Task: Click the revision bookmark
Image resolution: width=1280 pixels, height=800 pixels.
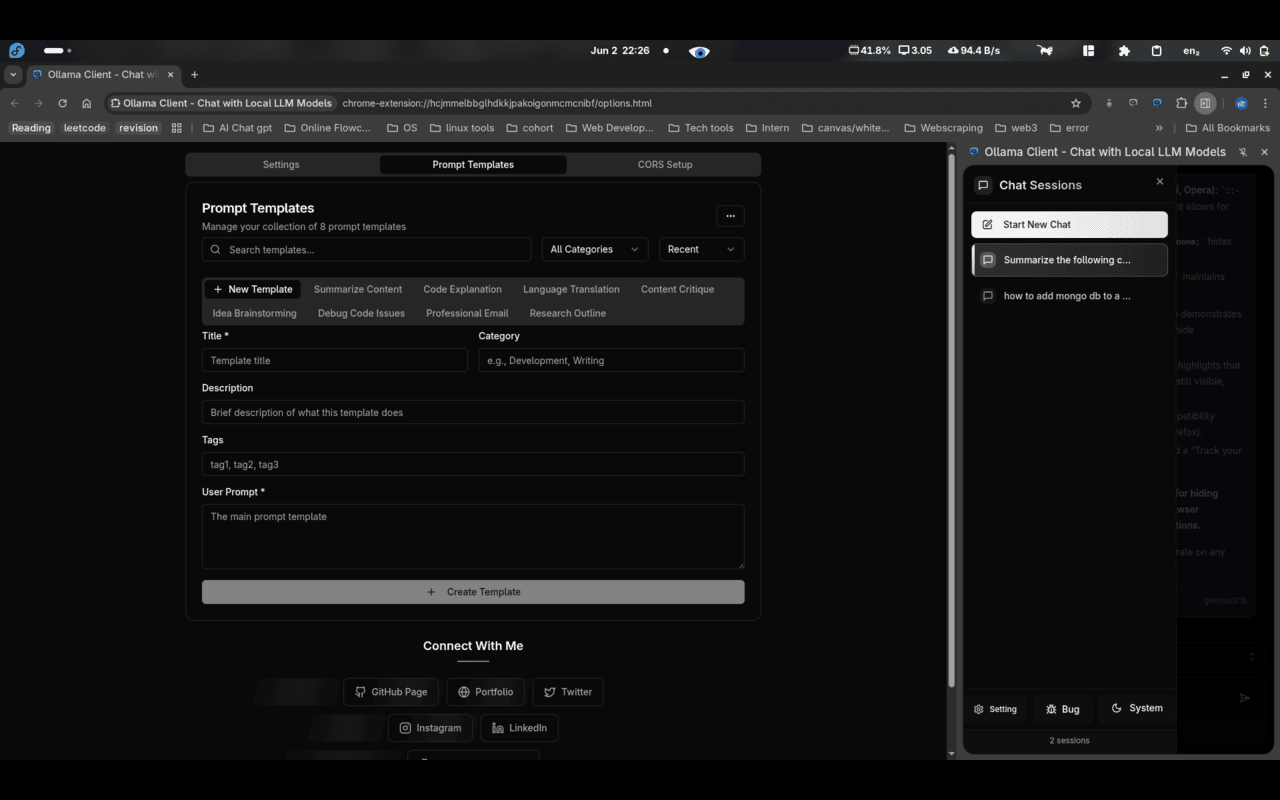Action: pos(138,128)
